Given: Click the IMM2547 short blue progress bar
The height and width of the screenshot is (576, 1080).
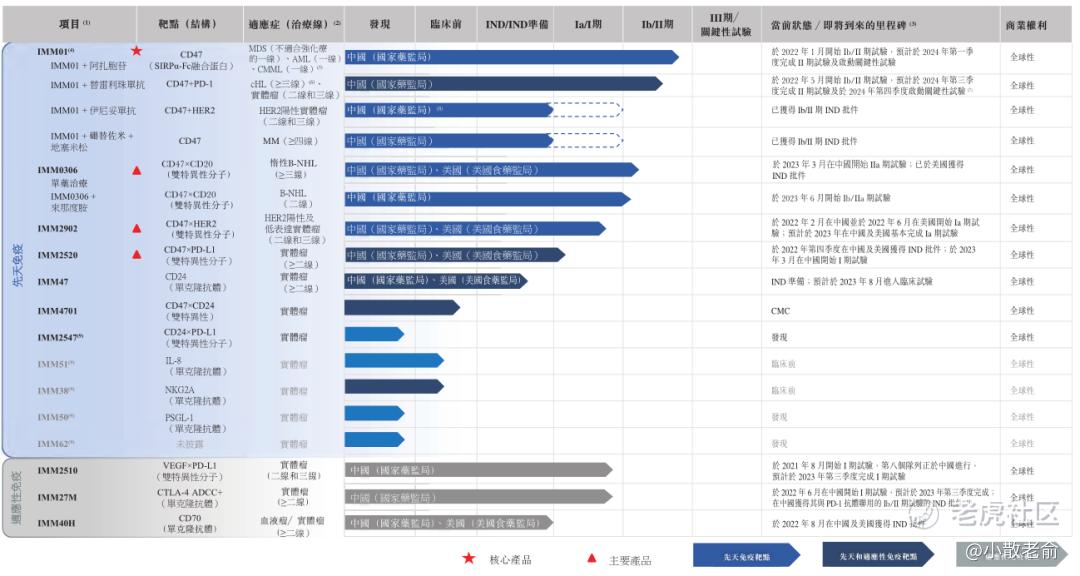Looking at the screenshot, I should 374,334.
